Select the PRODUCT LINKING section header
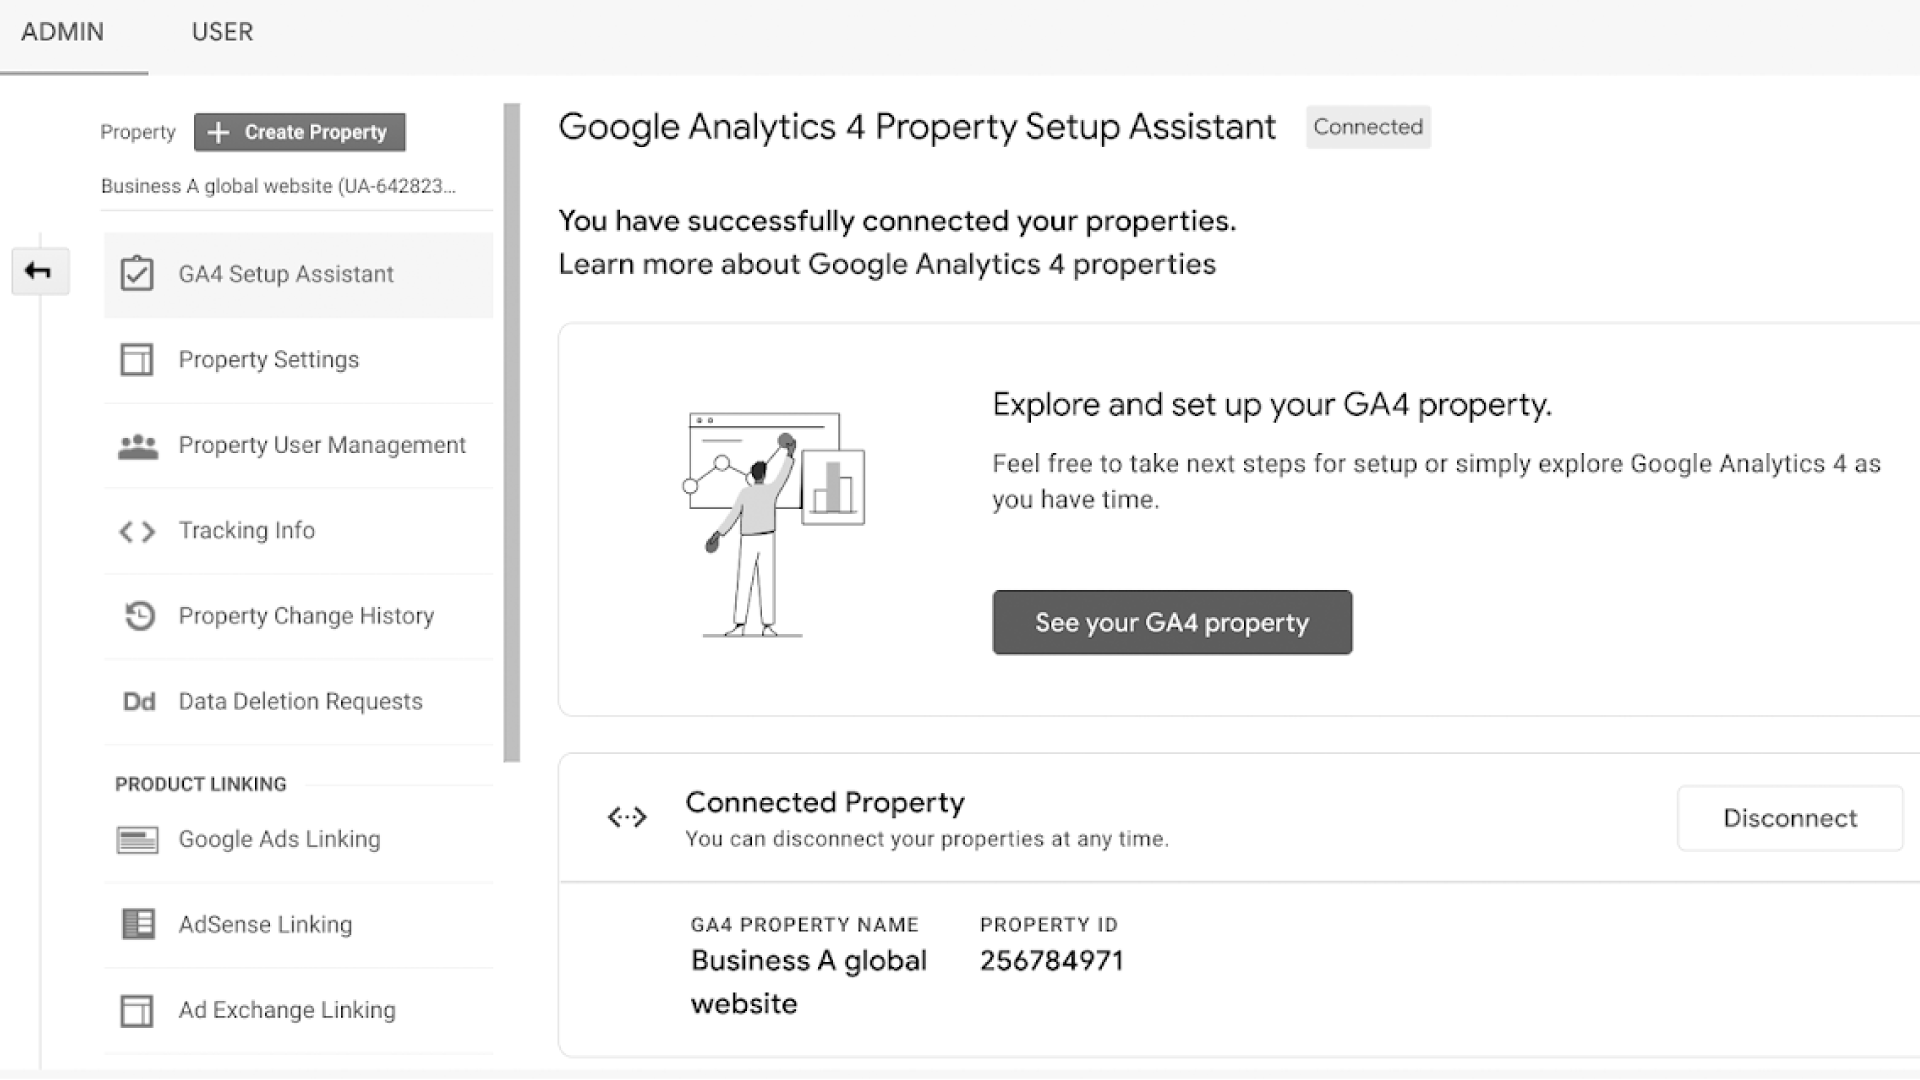The width and height of the screenshot is (1920, 1080). point(200,783)
